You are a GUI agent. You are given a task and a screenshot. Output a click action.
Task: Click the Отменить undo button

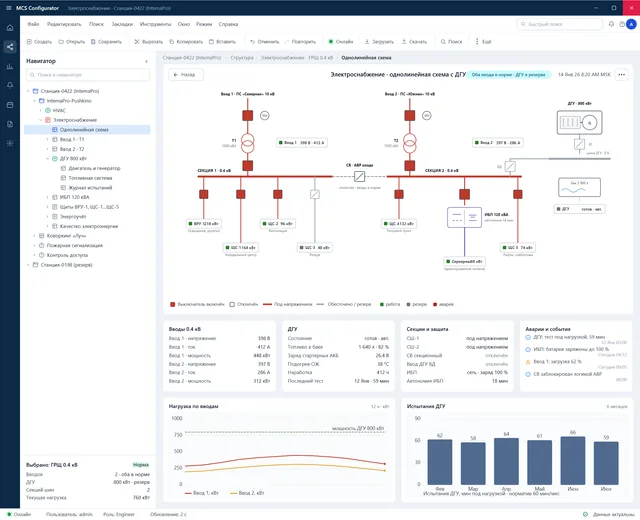pyautogui.click(x=264, y=42)
